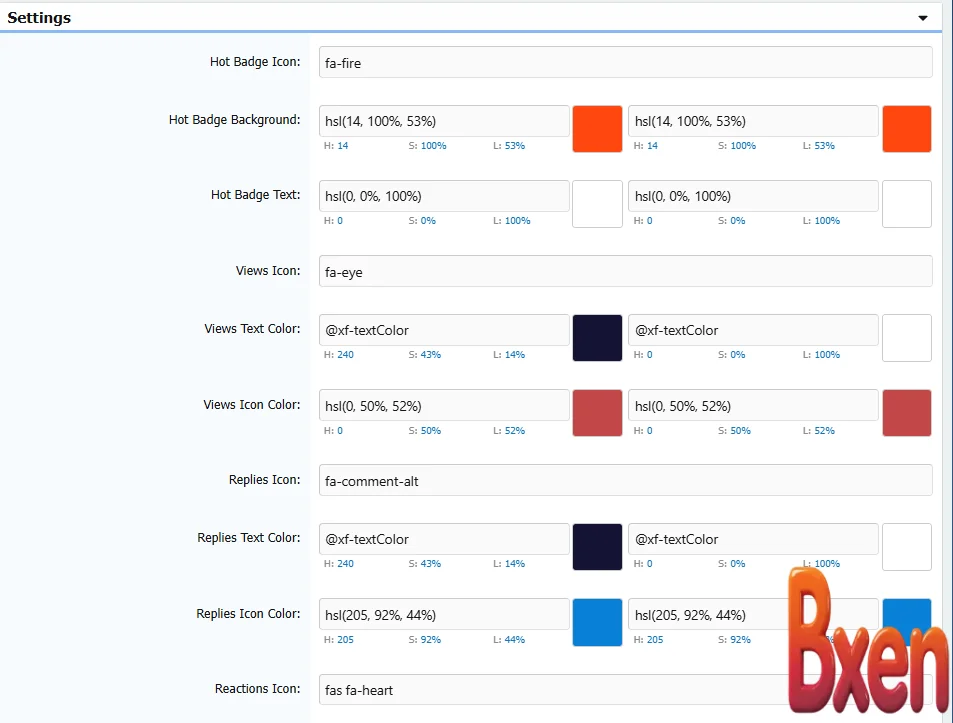Click the left Hot Badge Text white swatch
This screenshot has width=953, height=723.
coord(597,204)
